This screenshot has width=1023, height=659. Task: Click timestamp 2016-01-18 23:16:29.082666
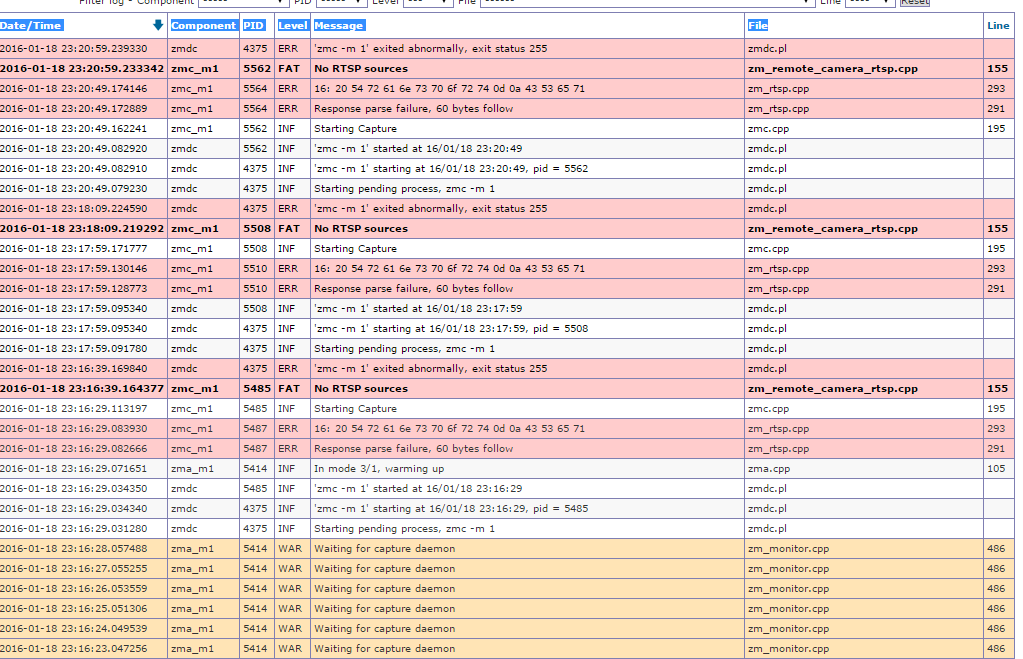[x=74, y=448]
